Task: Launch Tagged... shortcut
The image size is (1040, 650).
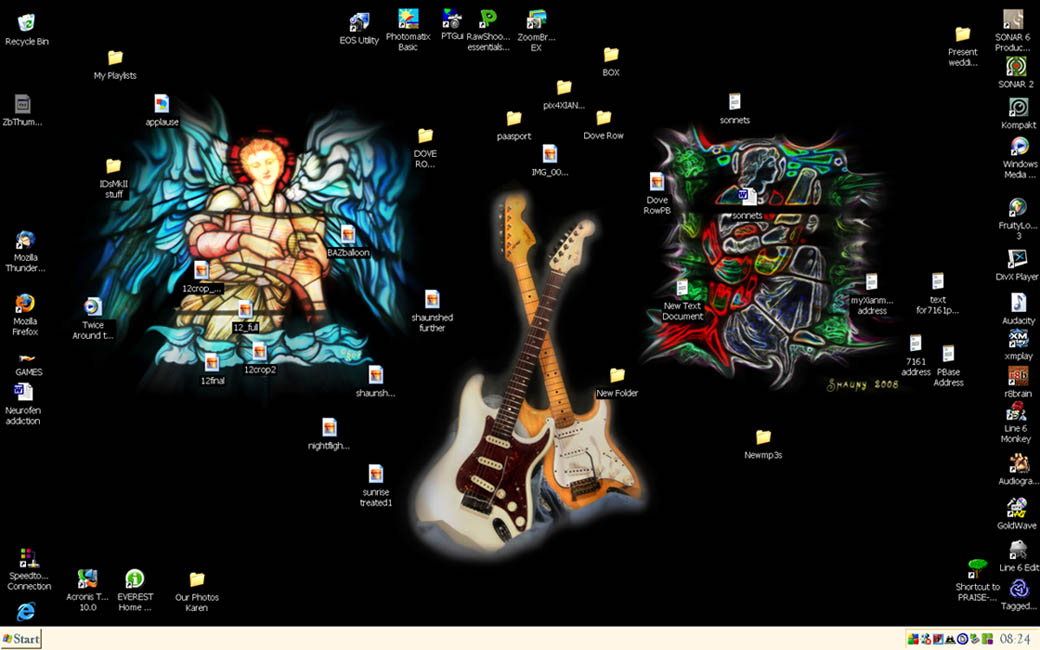Action: pos(1018,588)
